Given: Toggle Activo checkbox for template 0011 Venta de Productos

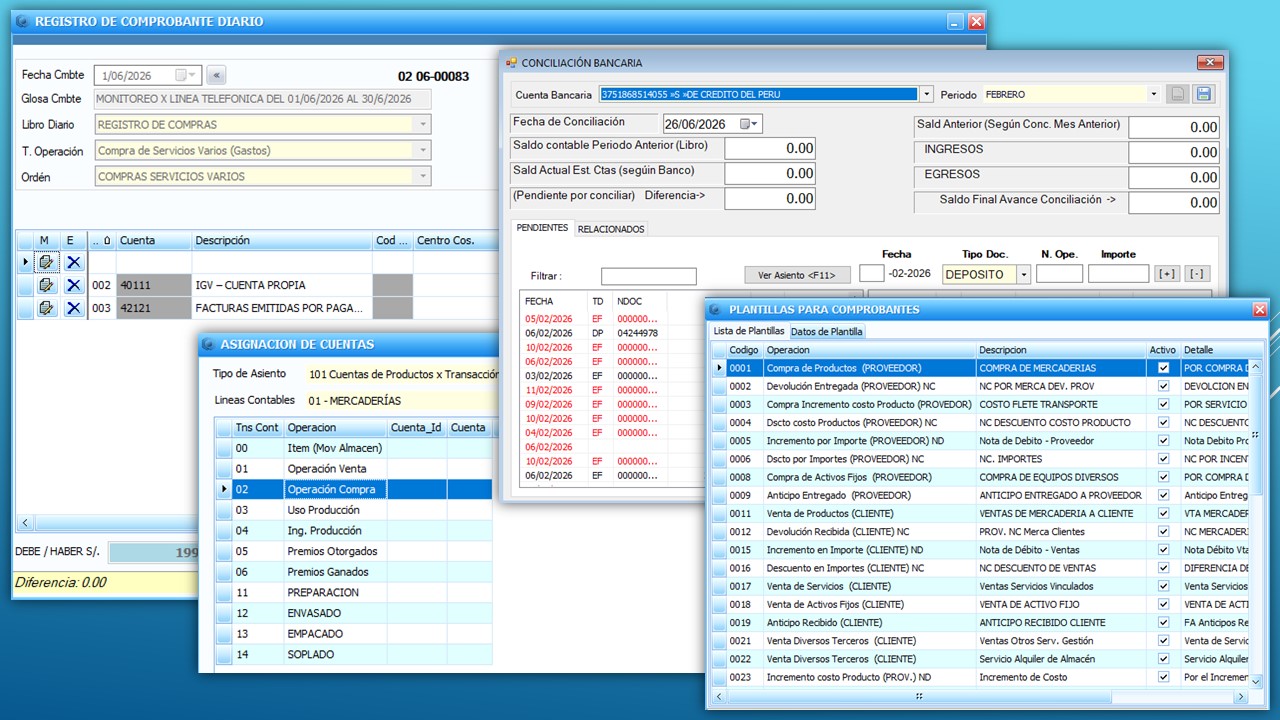Looking at the screenshot, I should (1163, 513).
